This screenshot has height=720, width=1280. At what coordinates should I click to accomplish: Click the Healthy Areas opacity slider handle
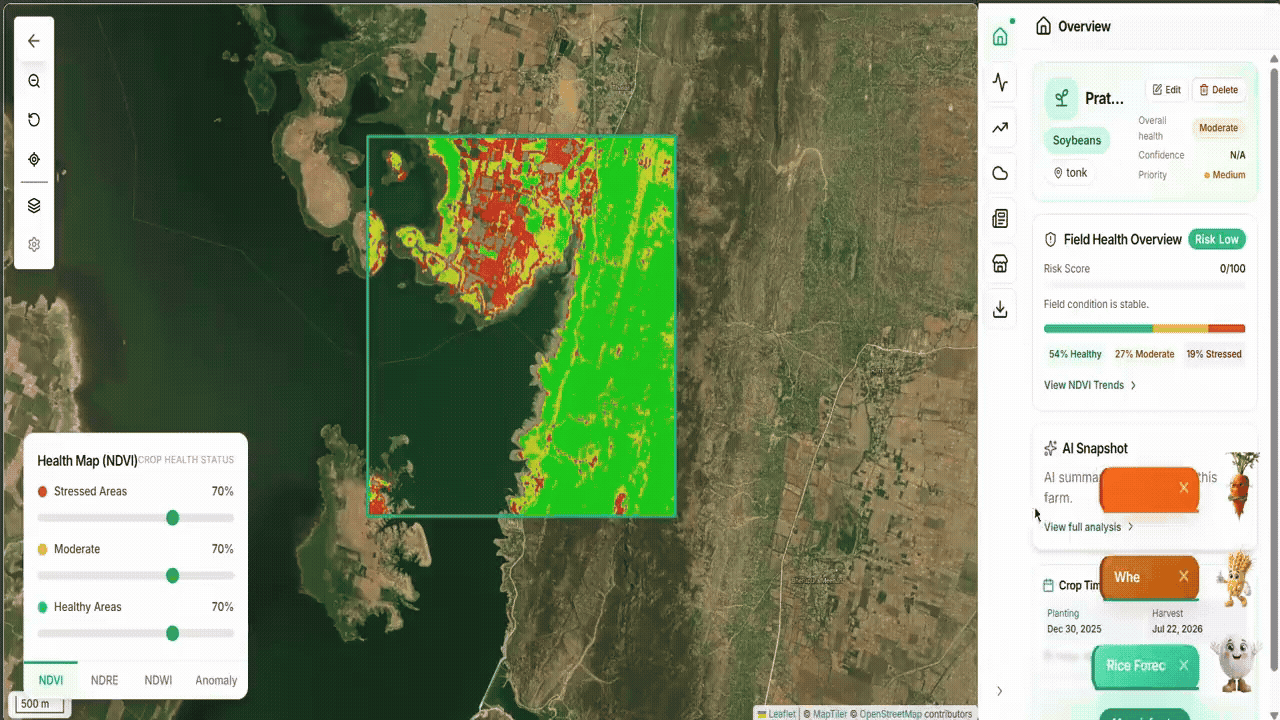click(x=172, y=633)
